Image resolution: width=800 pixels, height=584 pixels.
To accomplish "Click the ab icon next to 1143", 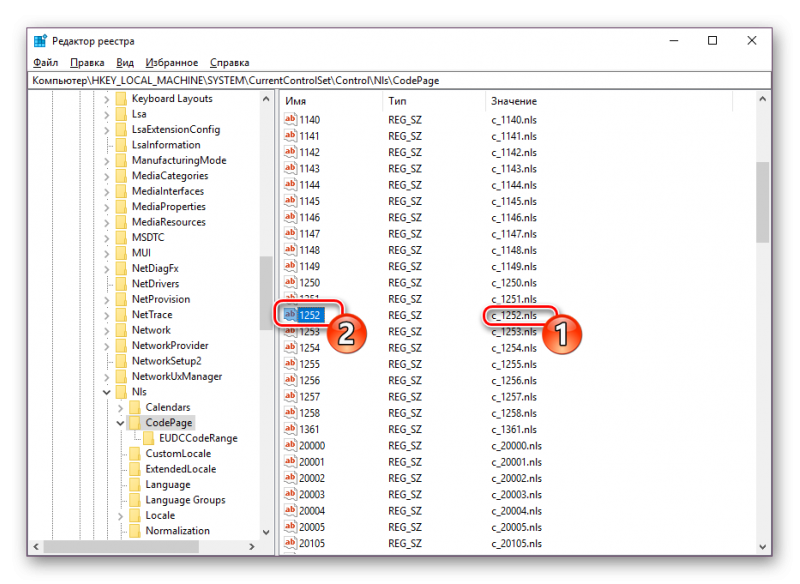I will tap(290, 168).
